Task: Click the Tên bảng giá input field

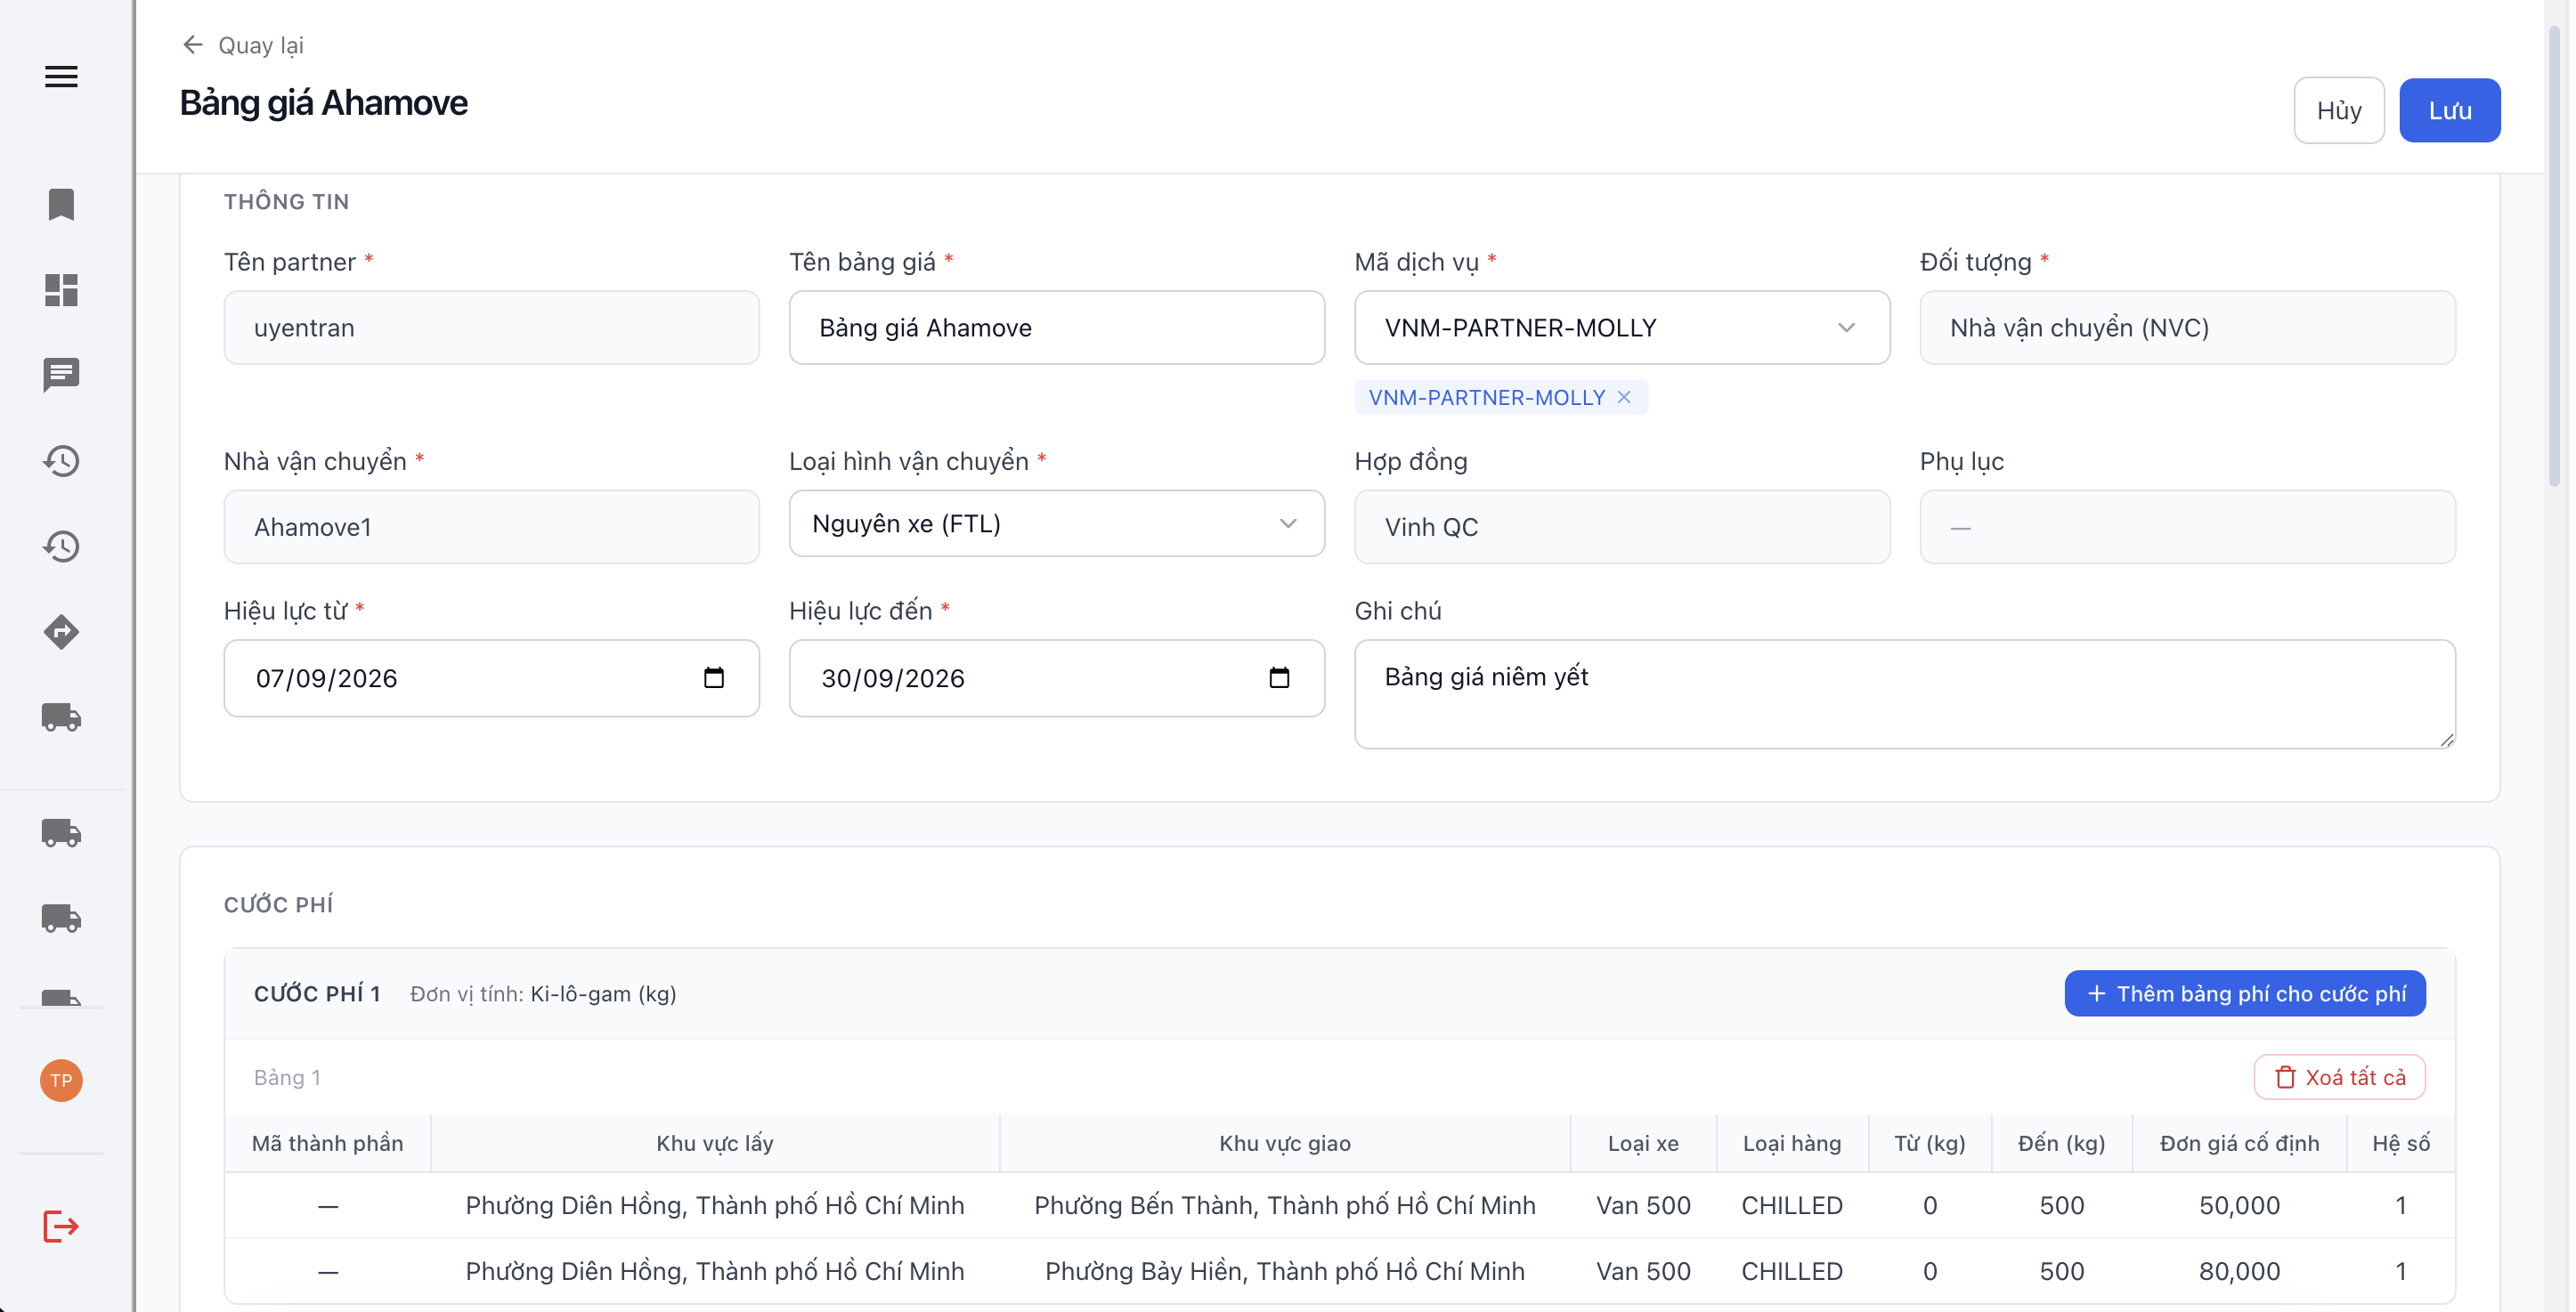Action: point(1057,328)
